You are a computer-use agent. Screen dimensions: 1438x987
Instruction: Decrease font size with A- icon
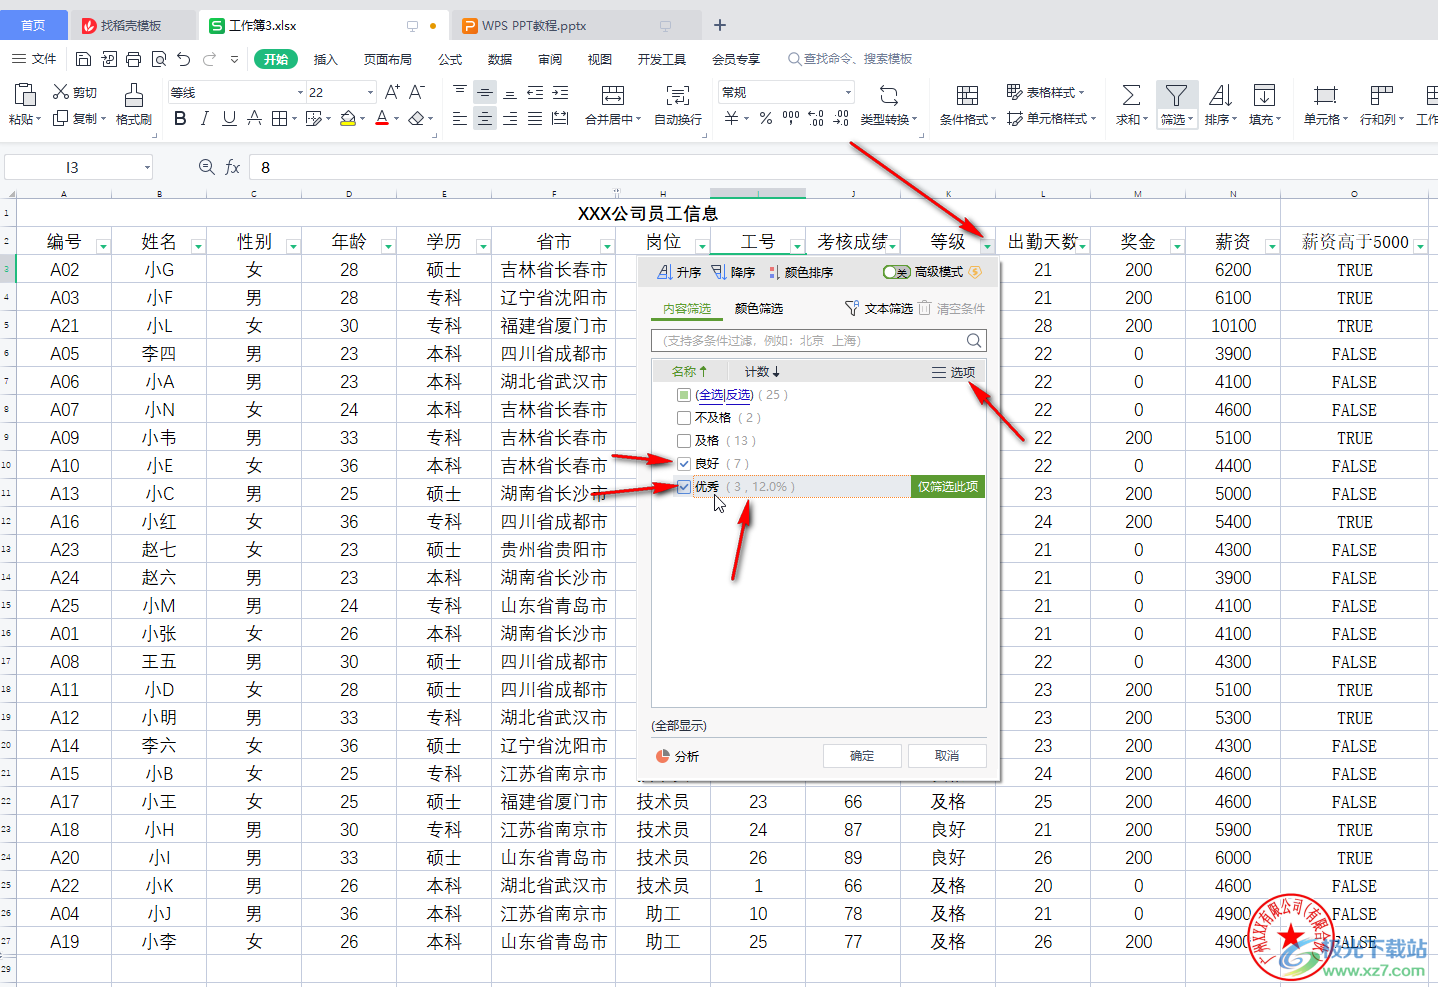pyautogui.click(x=417, y=92)
